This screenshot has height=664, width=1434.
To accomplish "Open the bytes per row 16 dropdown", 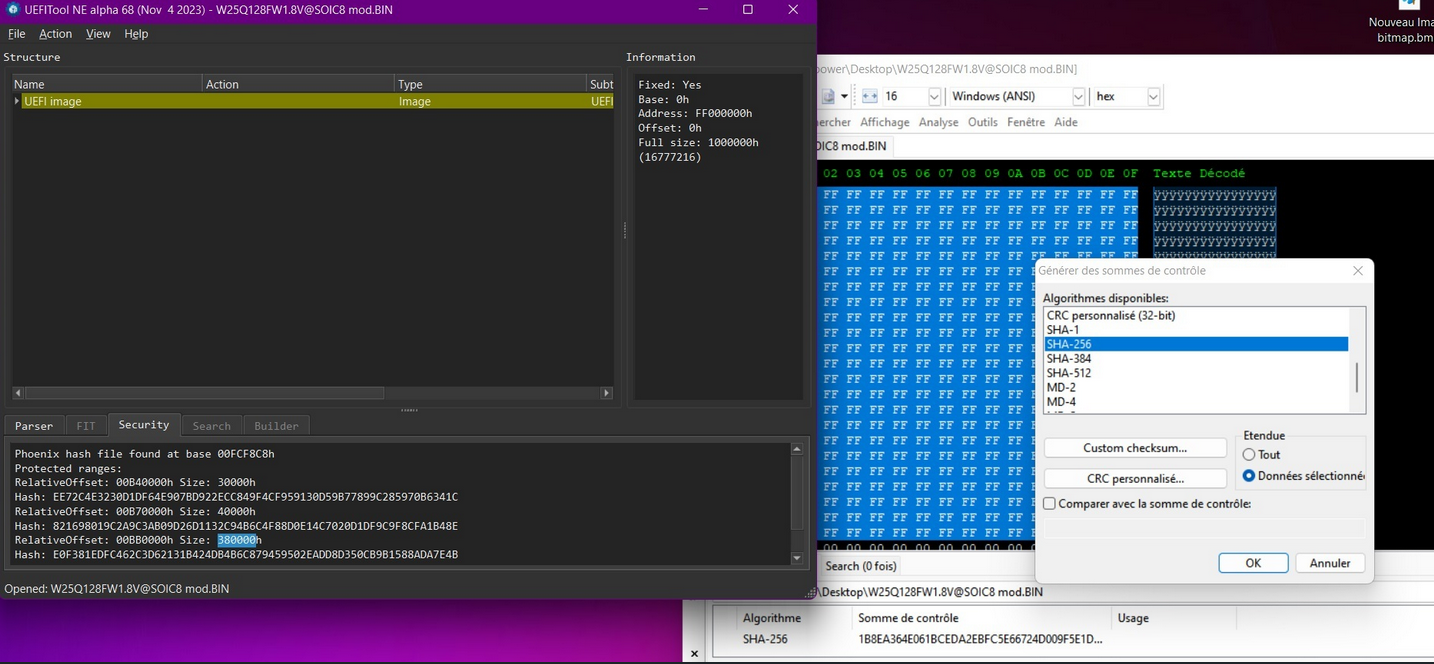I will click(934, 97).
